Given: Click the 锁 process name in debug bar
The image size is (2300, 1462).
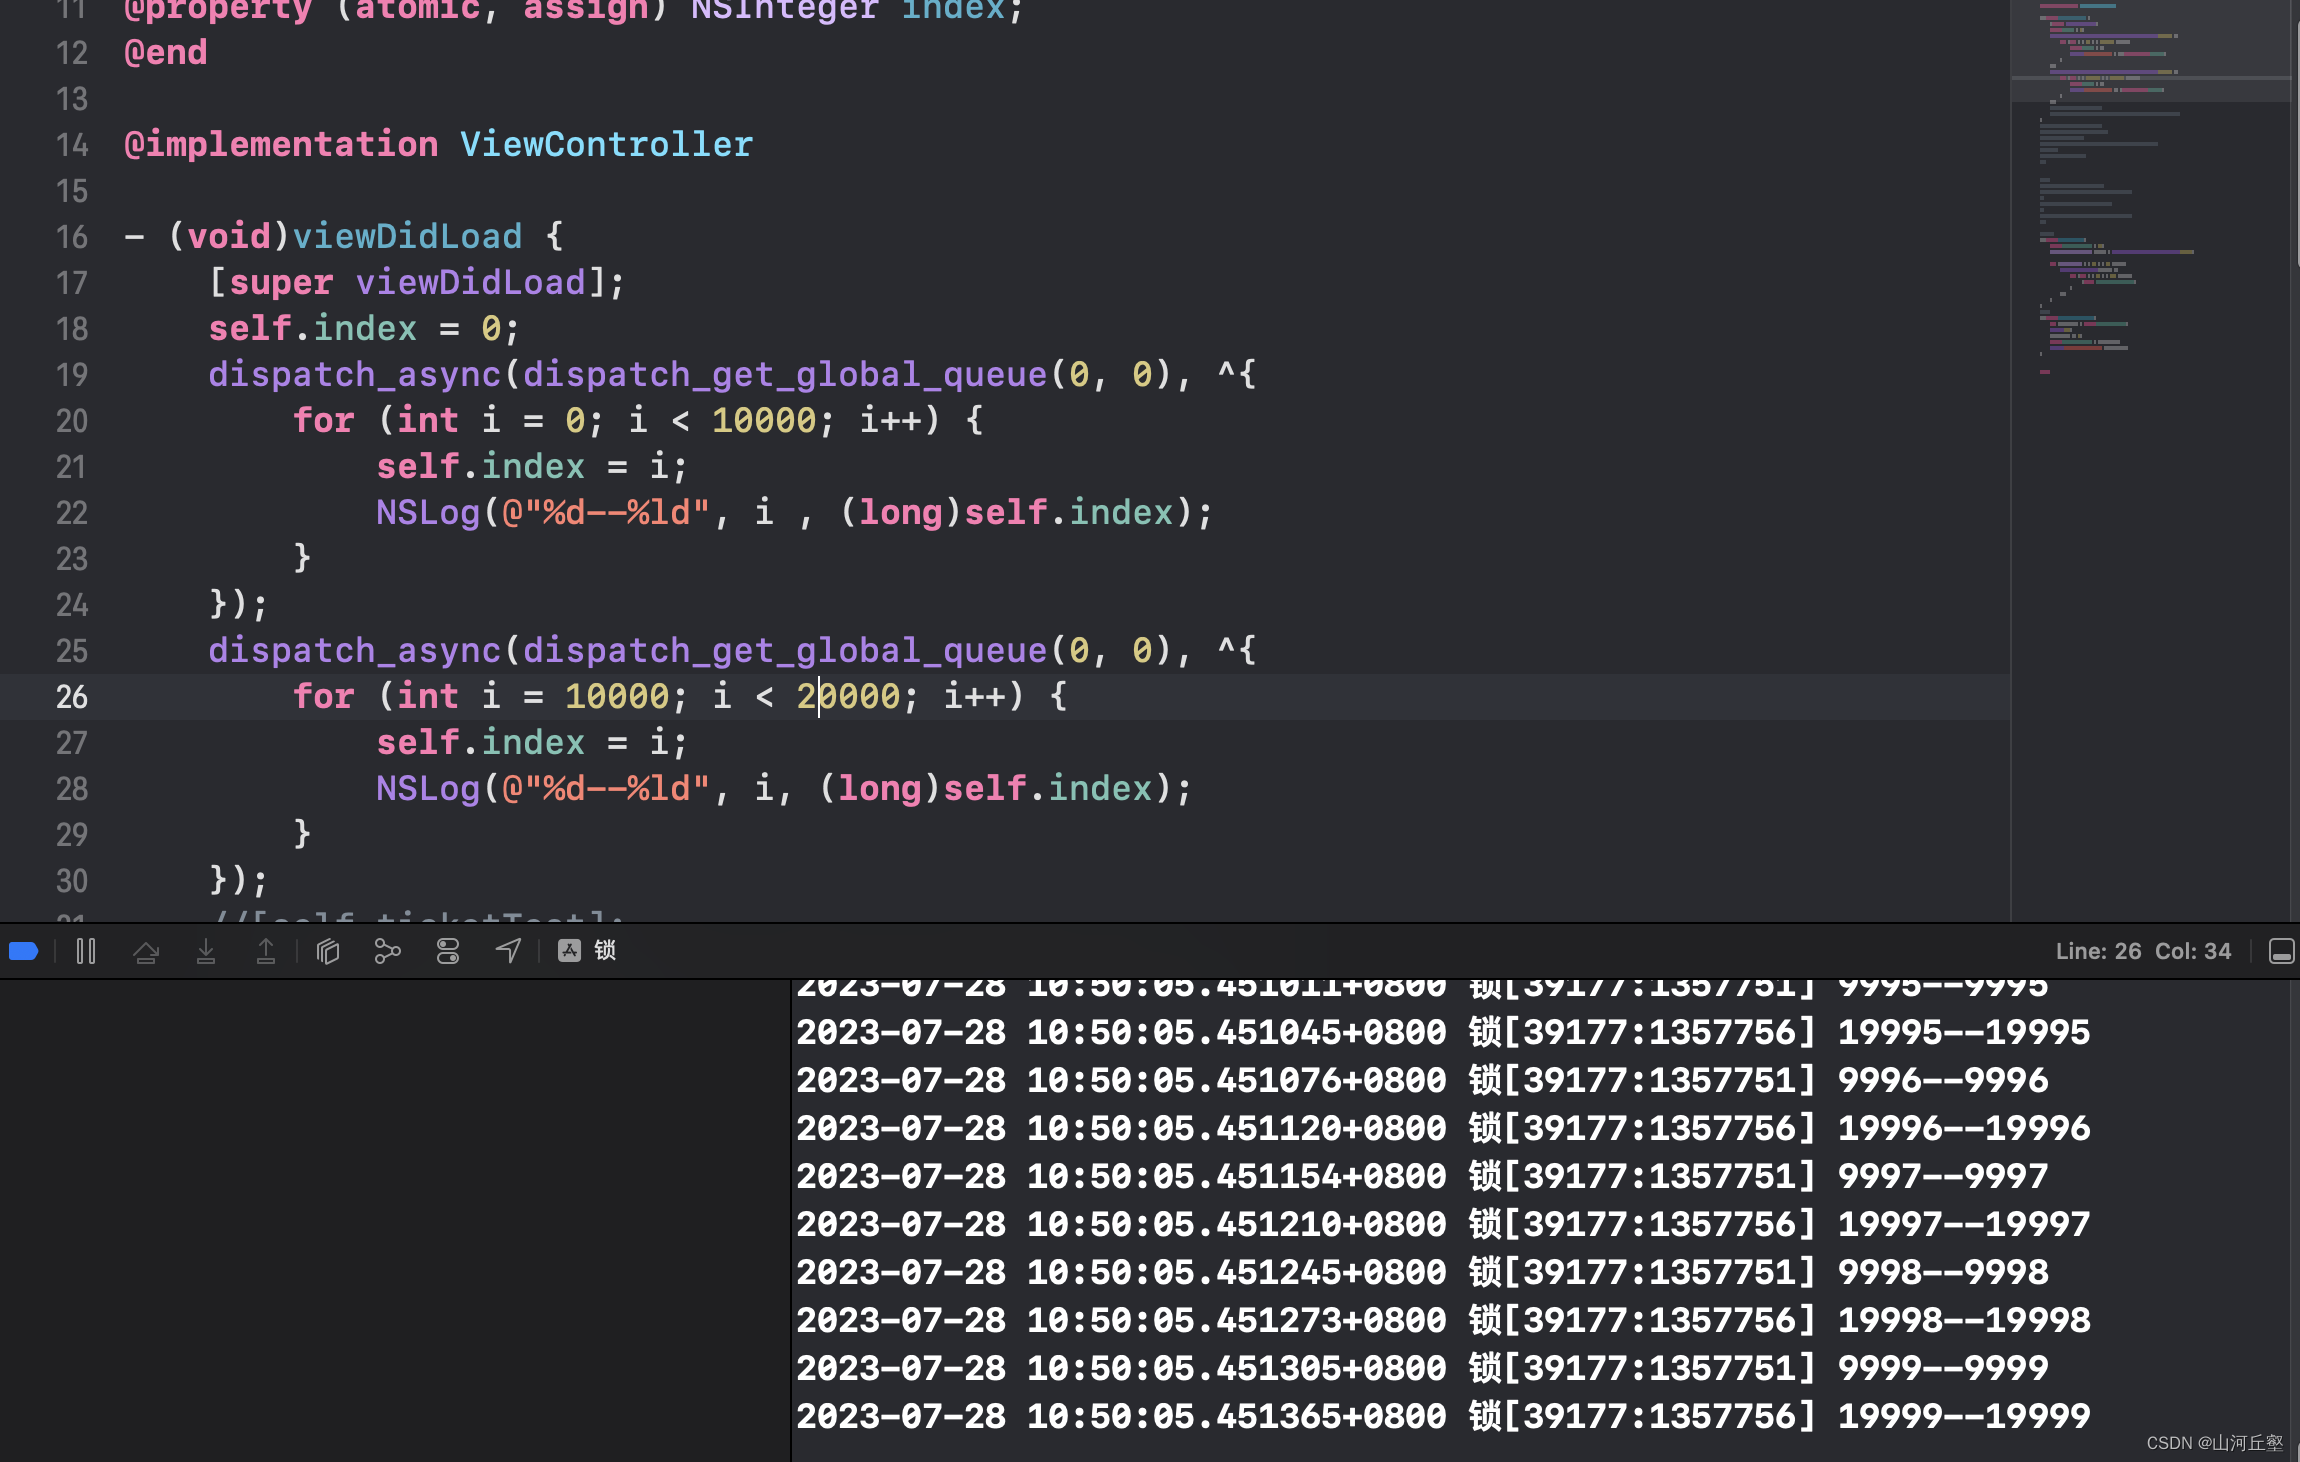Looking at the screenshot, I should click(605, 950).
